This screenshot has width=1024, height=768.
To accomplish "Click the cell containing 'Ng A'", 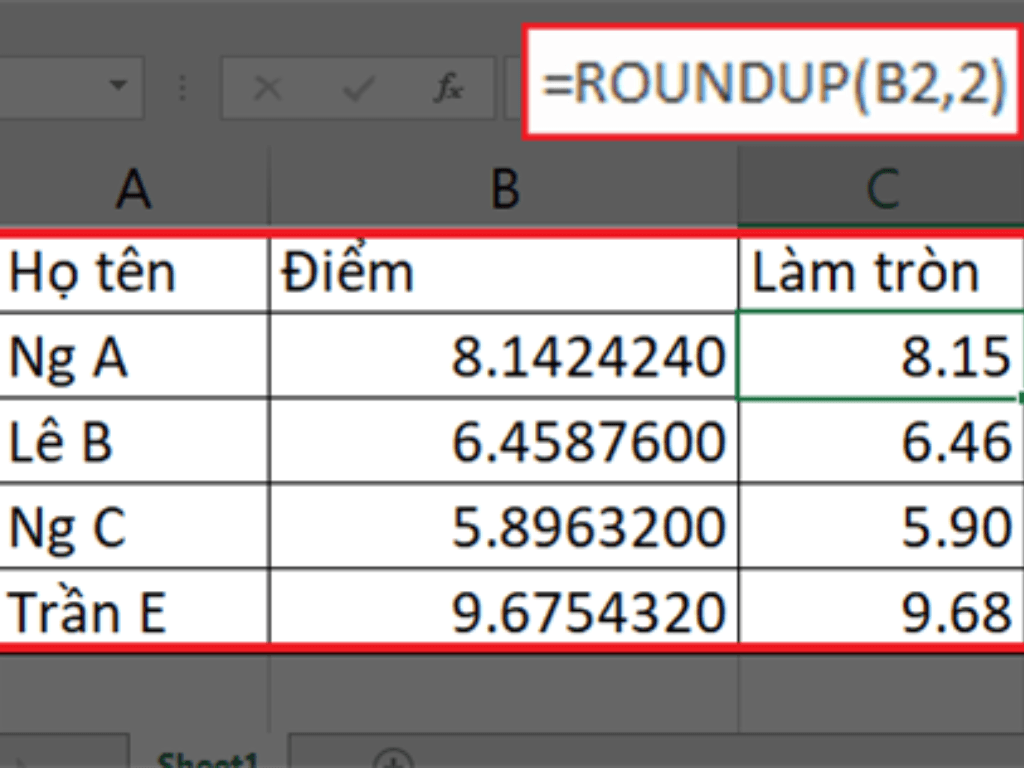I will click(134, 357).
